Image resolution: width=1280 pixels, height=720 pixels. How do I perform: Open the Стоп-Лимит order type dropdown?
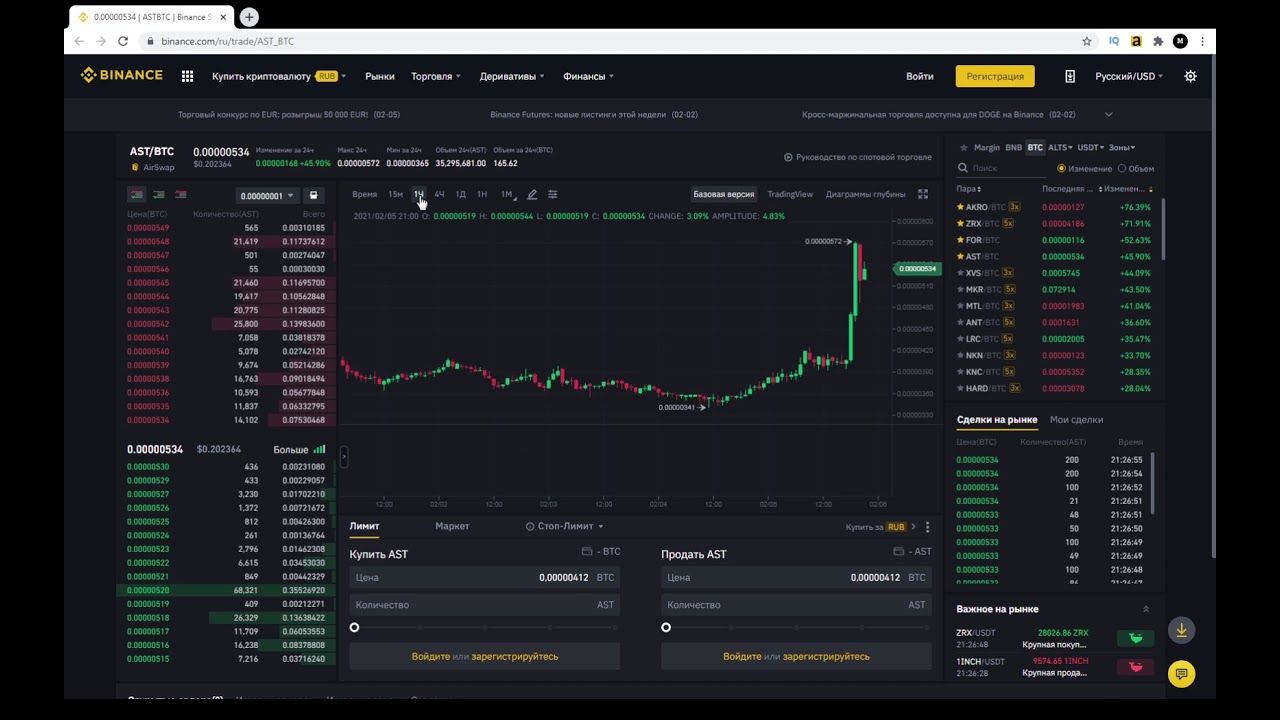pyautogui.click(x=565, y=526)
